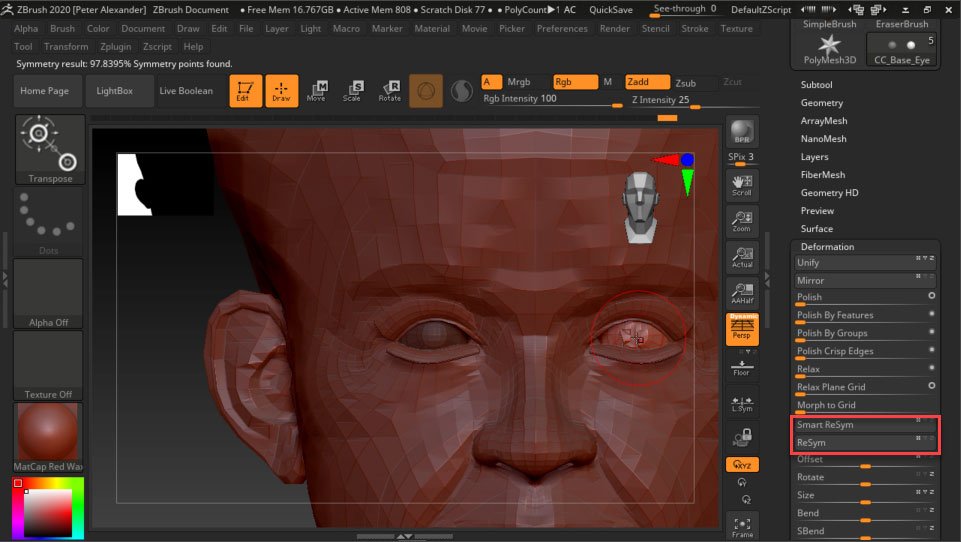Toggle L.Sym local symmetry
Screen dimensions: 961x542
click(x=742, y=403)
